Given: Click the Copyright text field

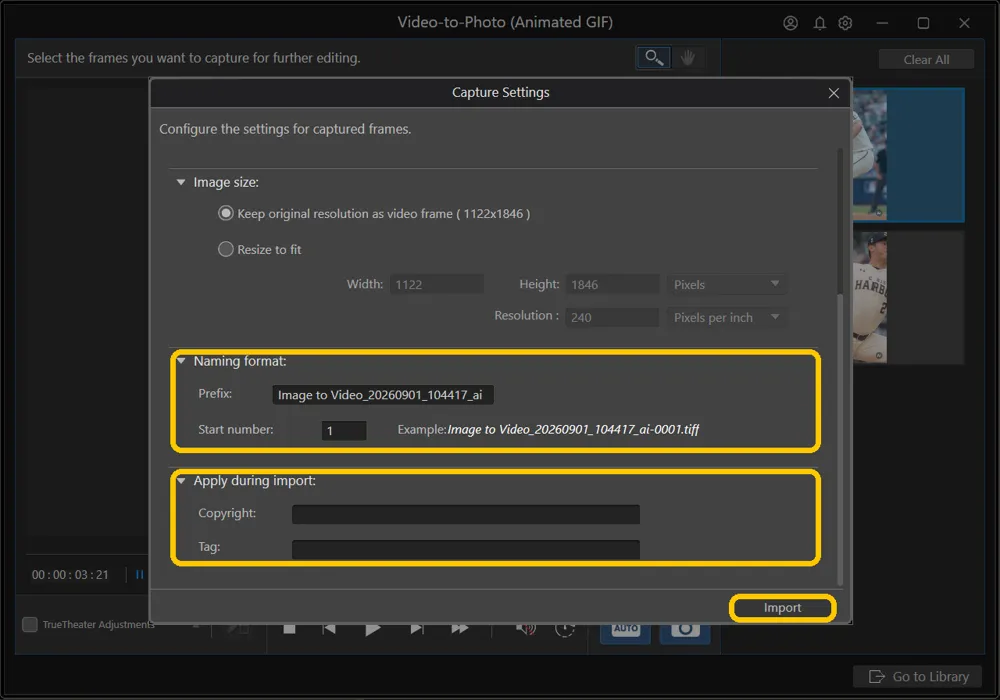Looking at the screenshot, I should (x=466, y=514).
